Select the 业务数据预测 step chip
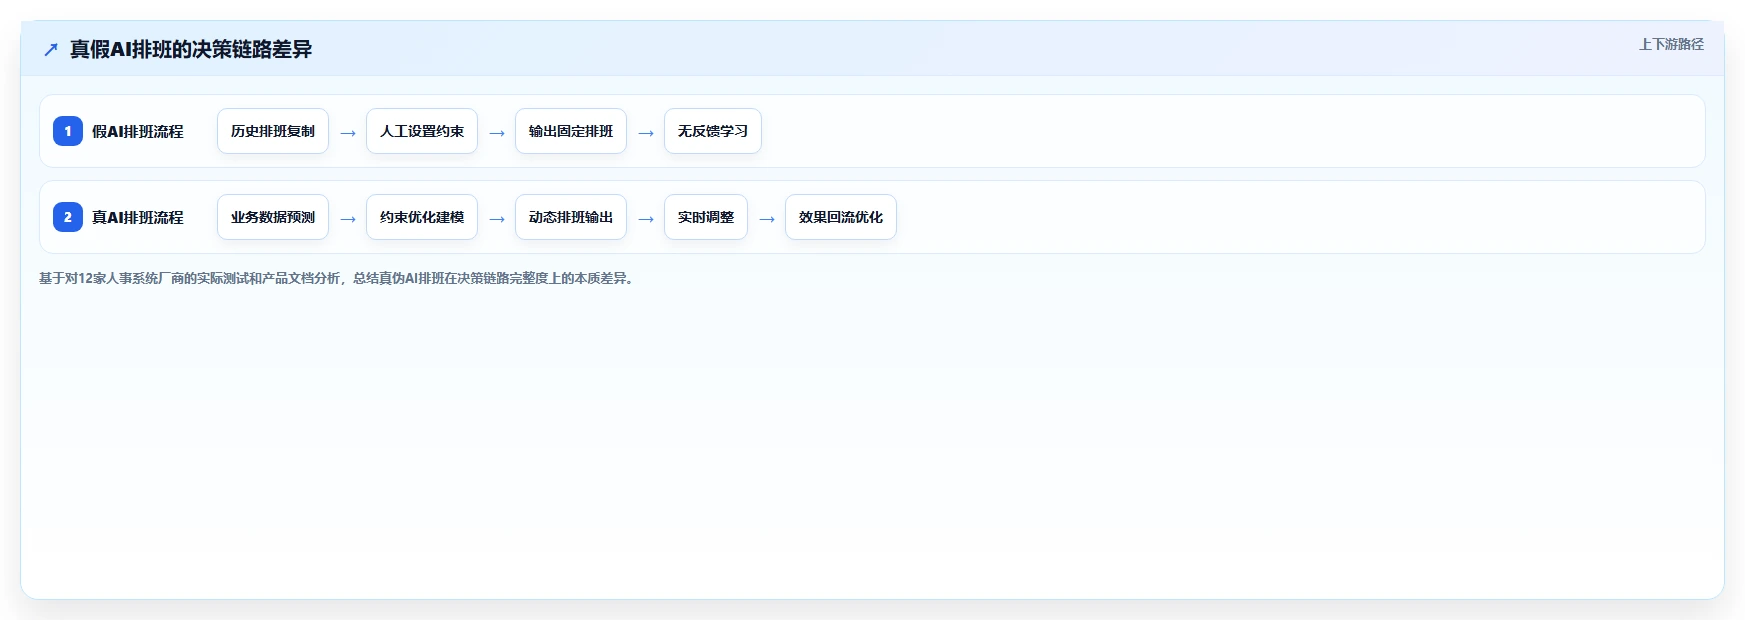1745x620 pixels. click(273, 217)
